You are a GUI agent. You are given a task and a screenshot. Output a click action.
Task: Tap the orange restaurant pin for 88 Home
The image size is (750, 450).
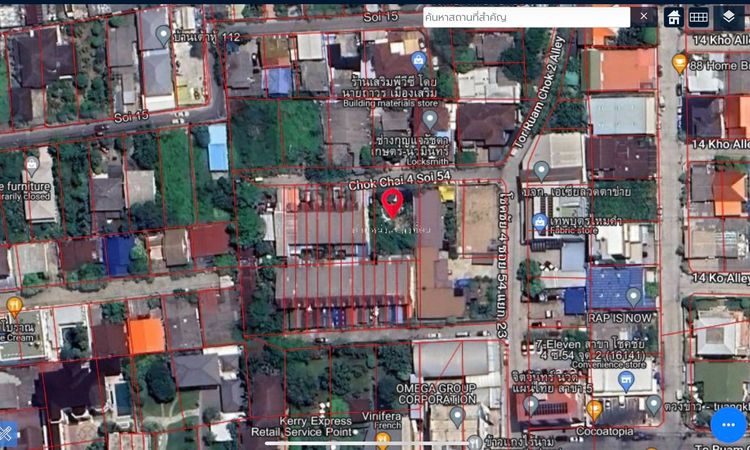(679, 63)
